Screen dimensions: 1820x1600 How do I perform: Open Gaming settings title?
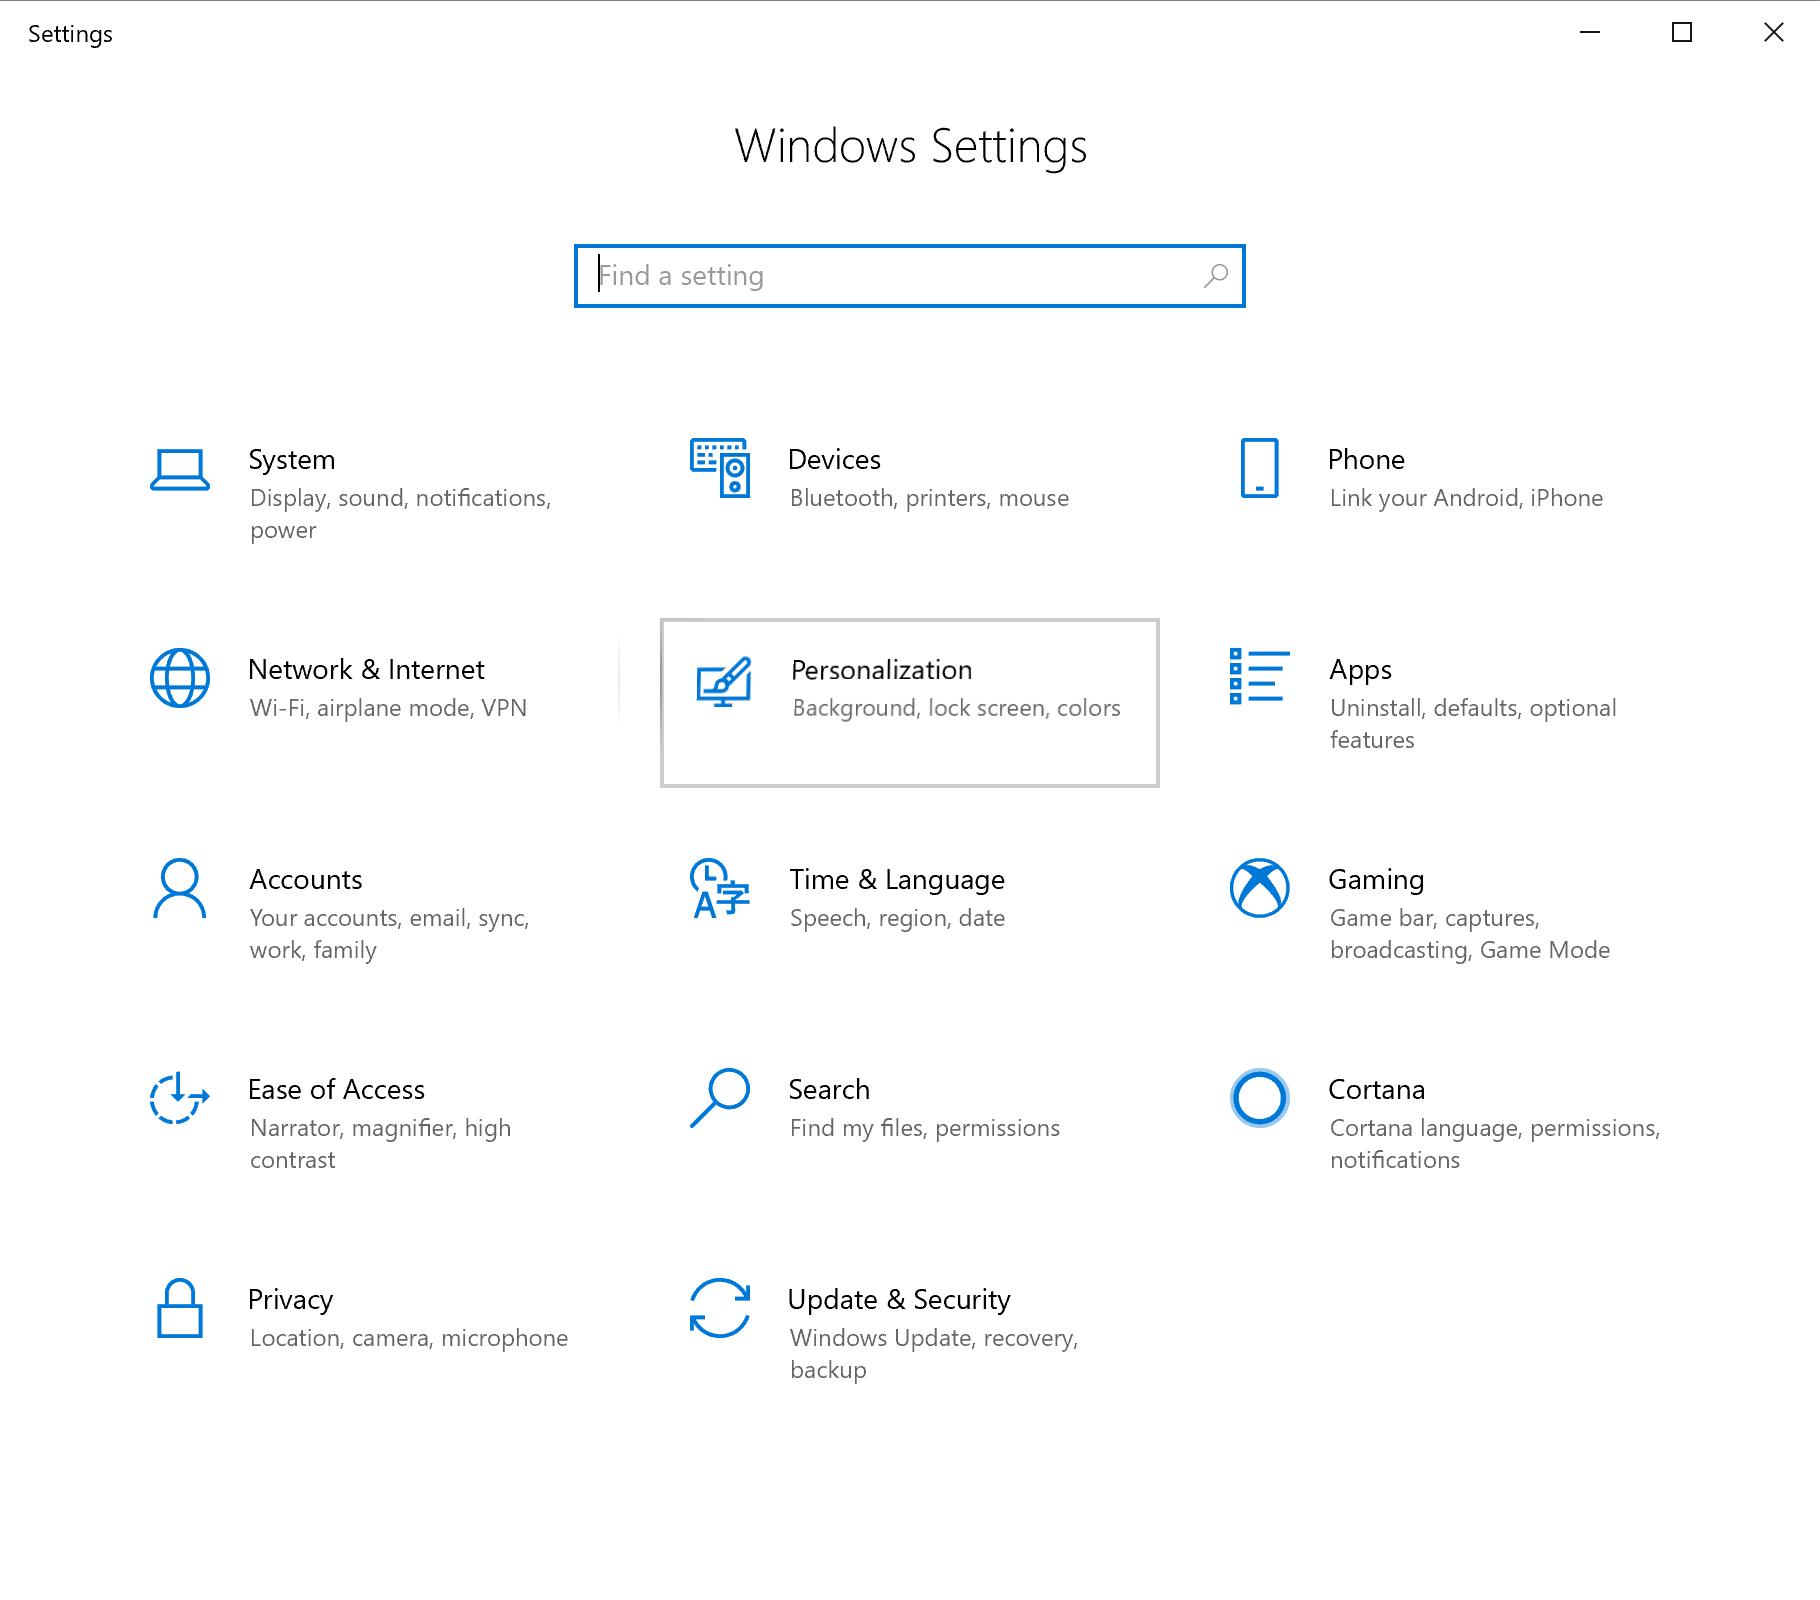[1376, 880]
